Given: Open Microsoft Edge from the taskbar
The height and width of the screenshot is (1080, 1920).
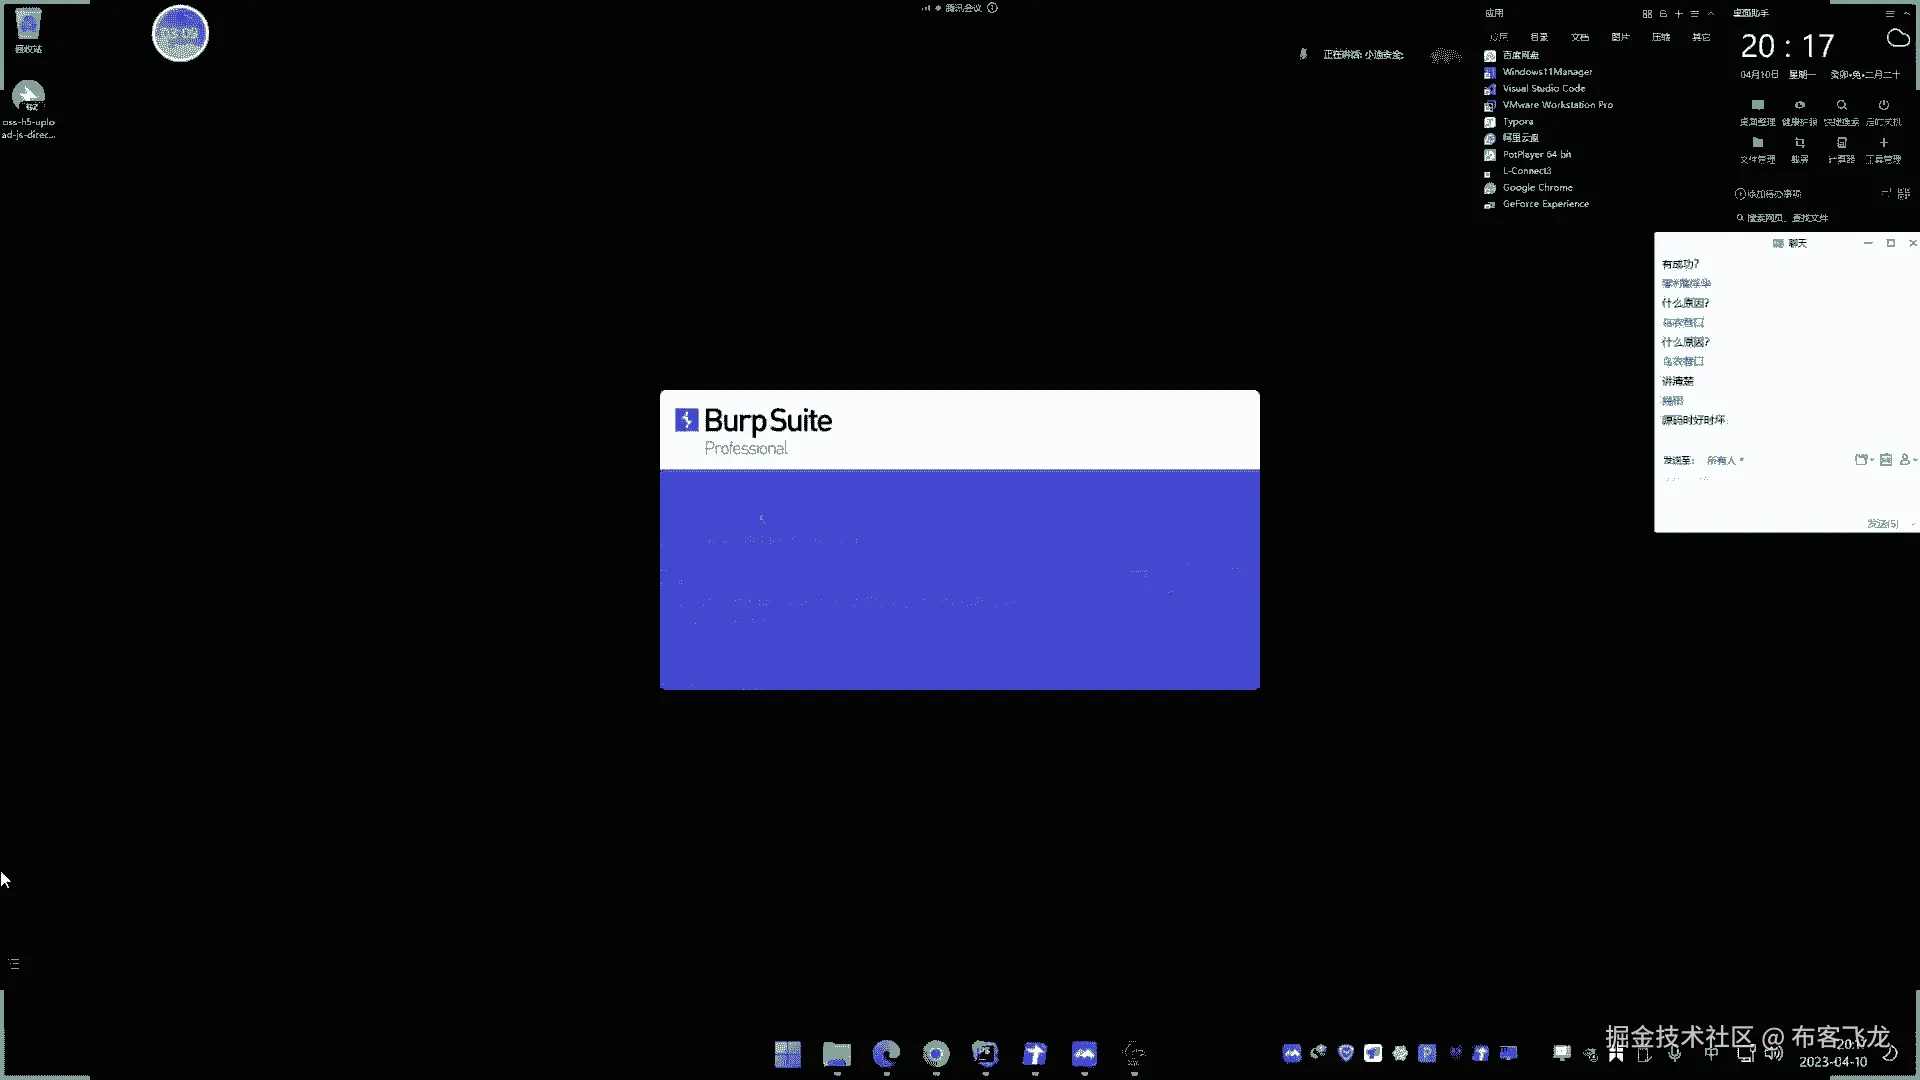Looking at the screenshot, I should click(886, 1053).
